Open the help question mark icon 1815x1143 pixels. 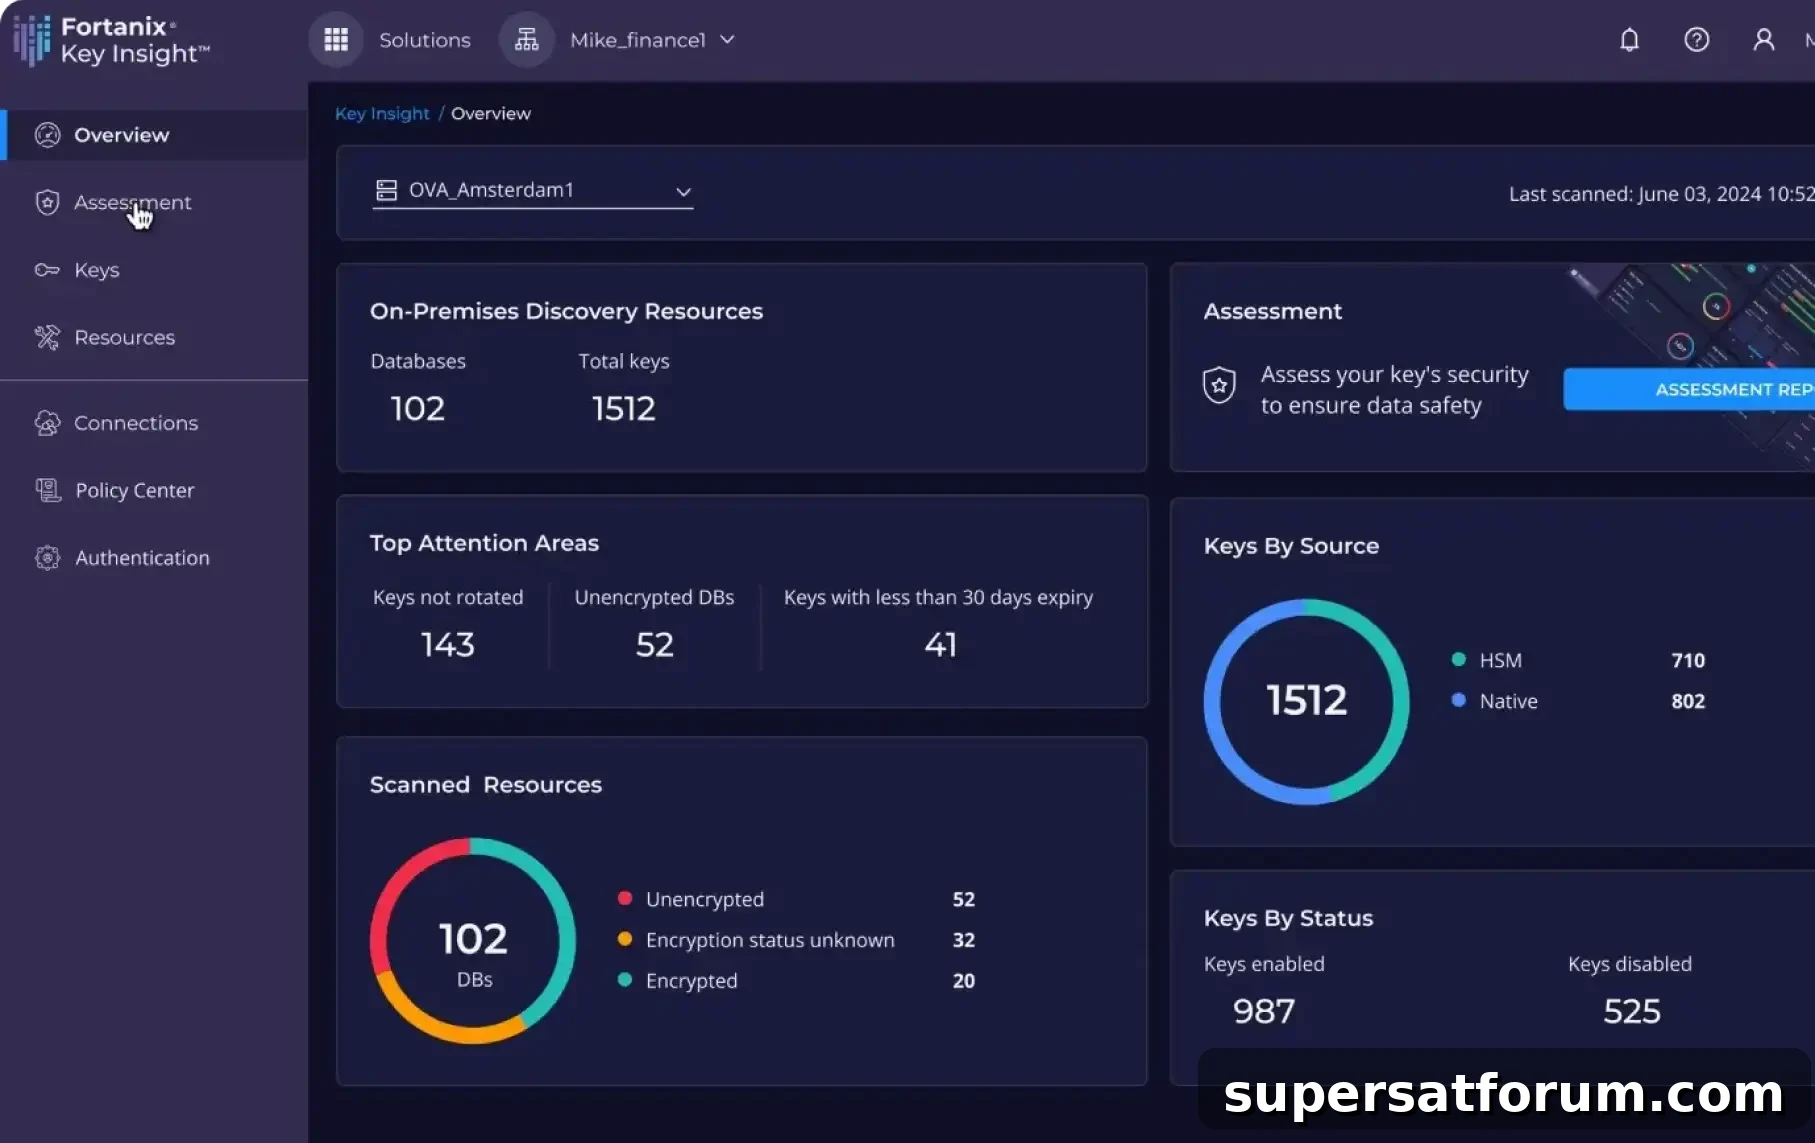[1696, 40]
